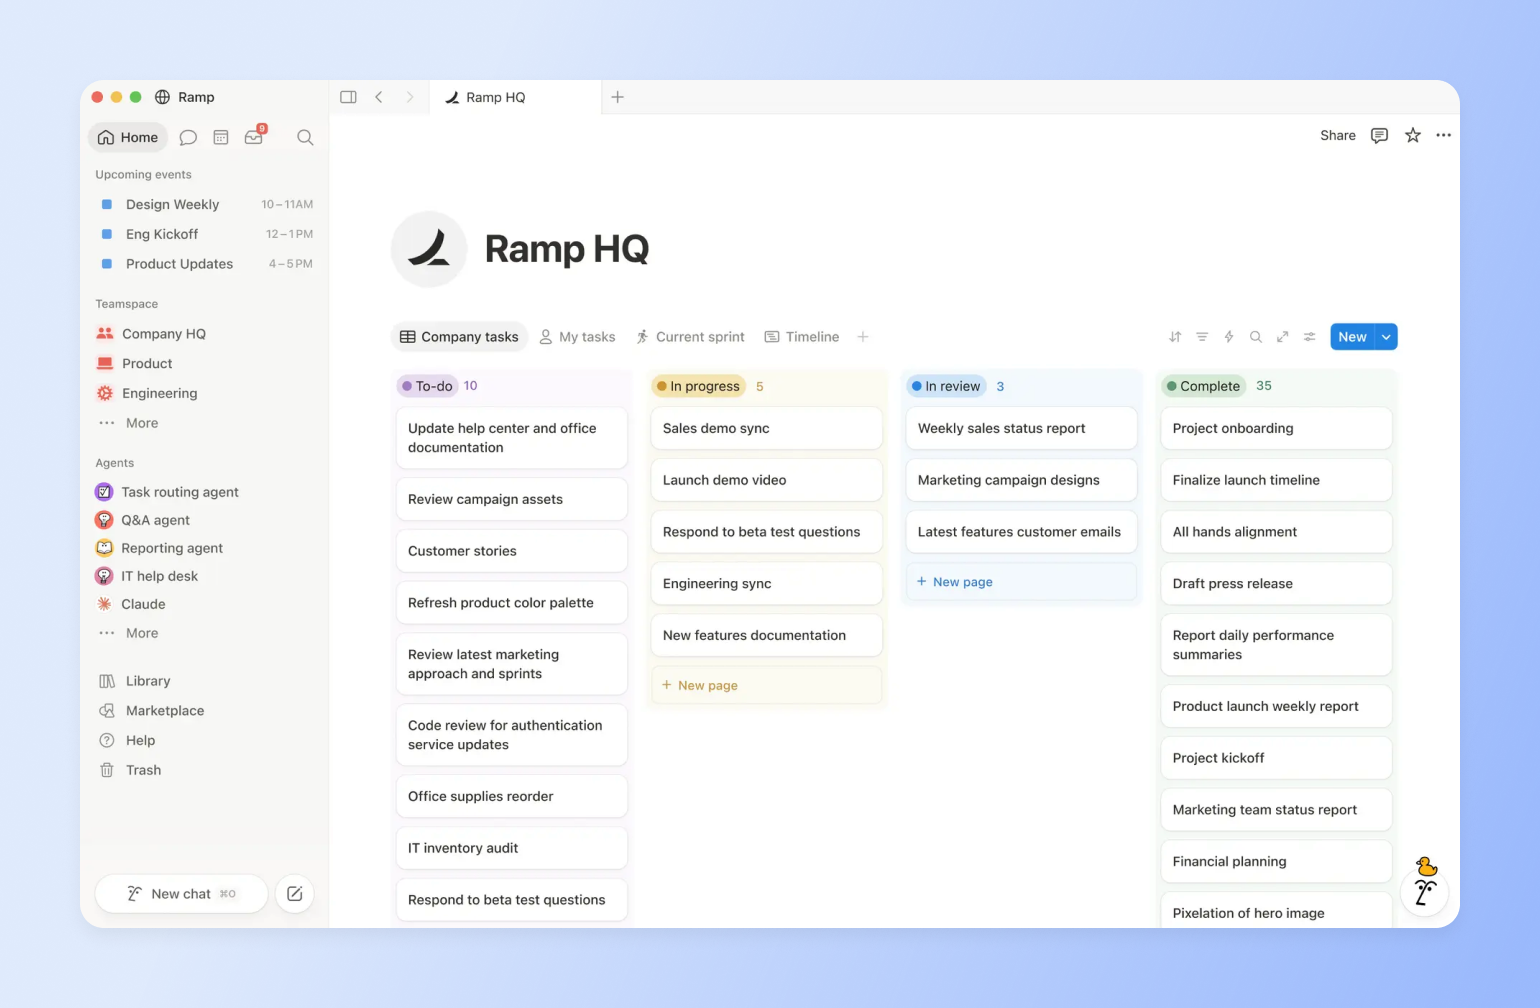Click the sort arrows icon in board toolbar
Screen dimensions: 1540x1008
(1175, 337)
